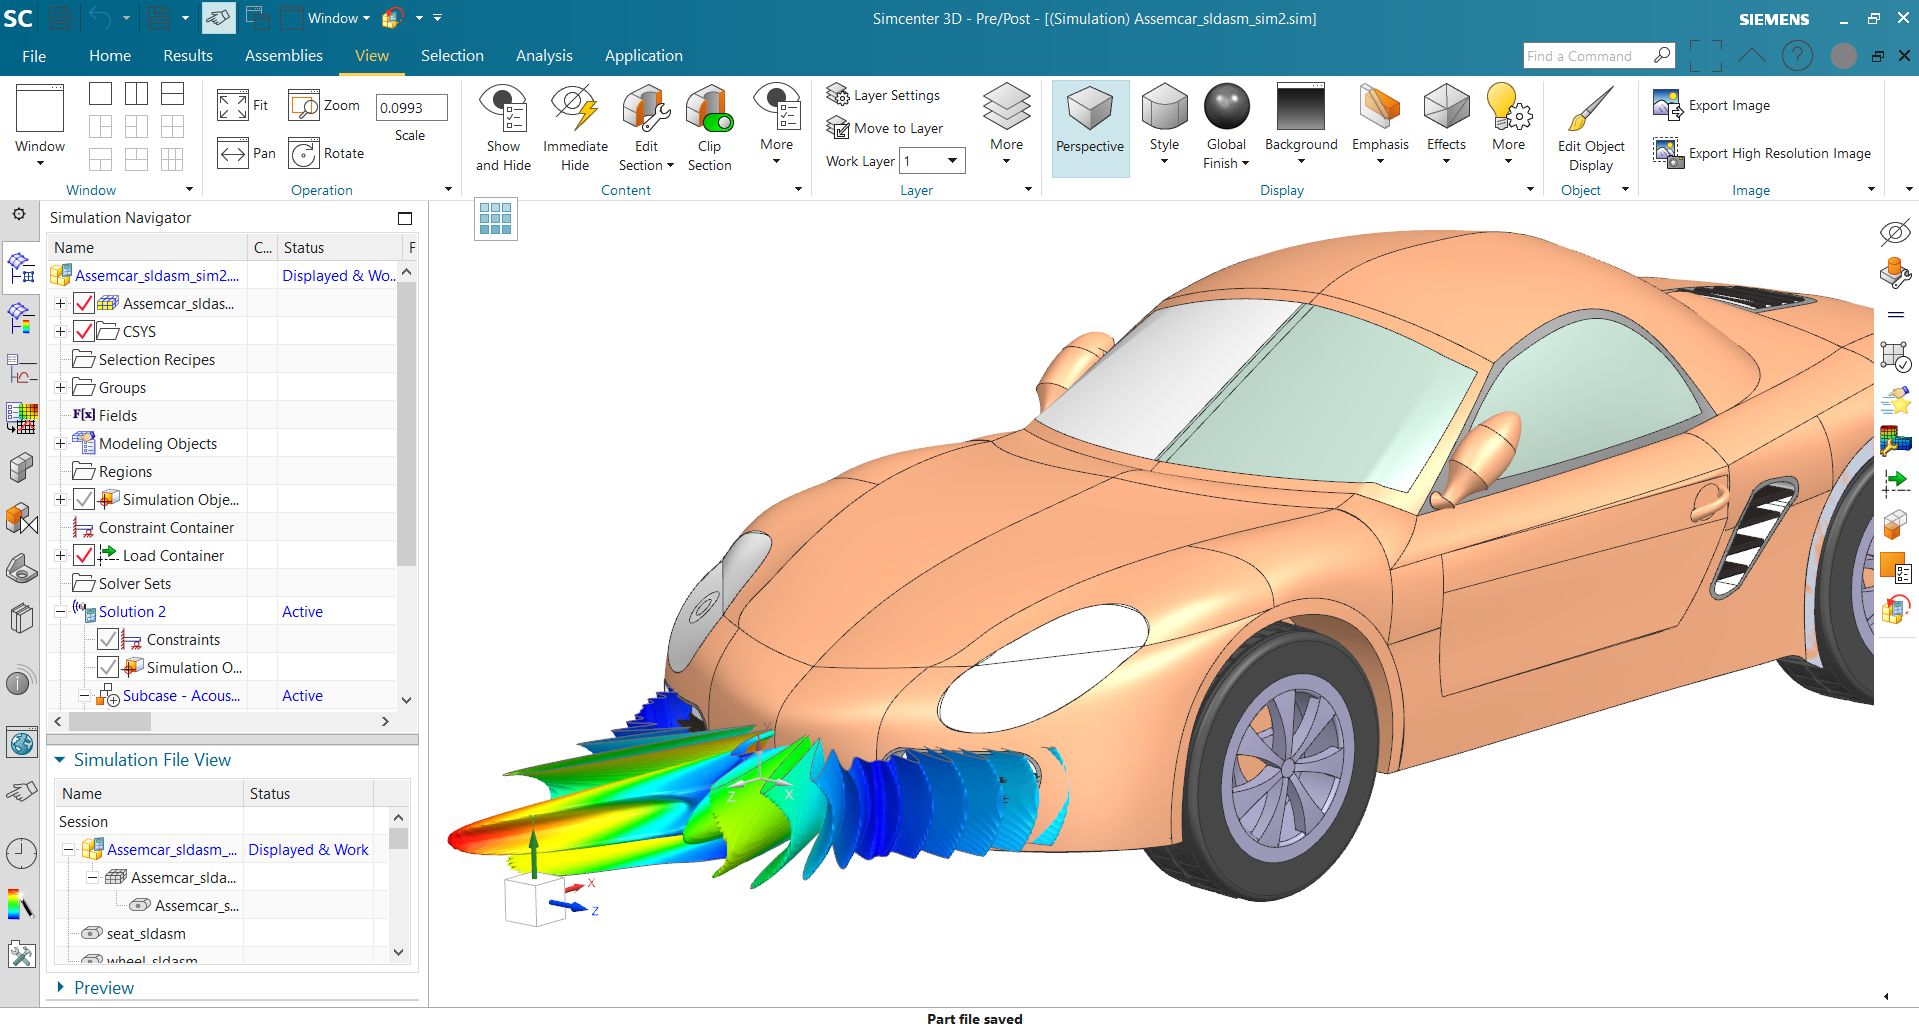Screen dimensions: 1919x1029
Task: Switch to the Analysis ribbon tab
Action: 544,55
